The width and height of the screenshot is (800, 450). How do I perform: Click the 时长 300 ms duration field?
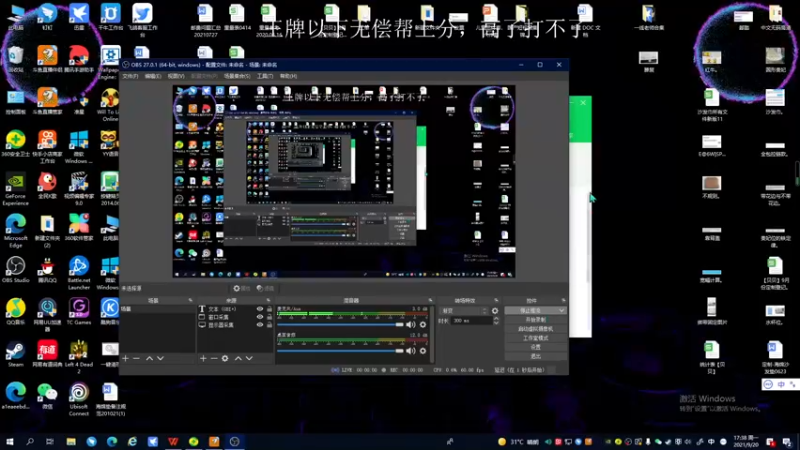[x=471, y=321]
